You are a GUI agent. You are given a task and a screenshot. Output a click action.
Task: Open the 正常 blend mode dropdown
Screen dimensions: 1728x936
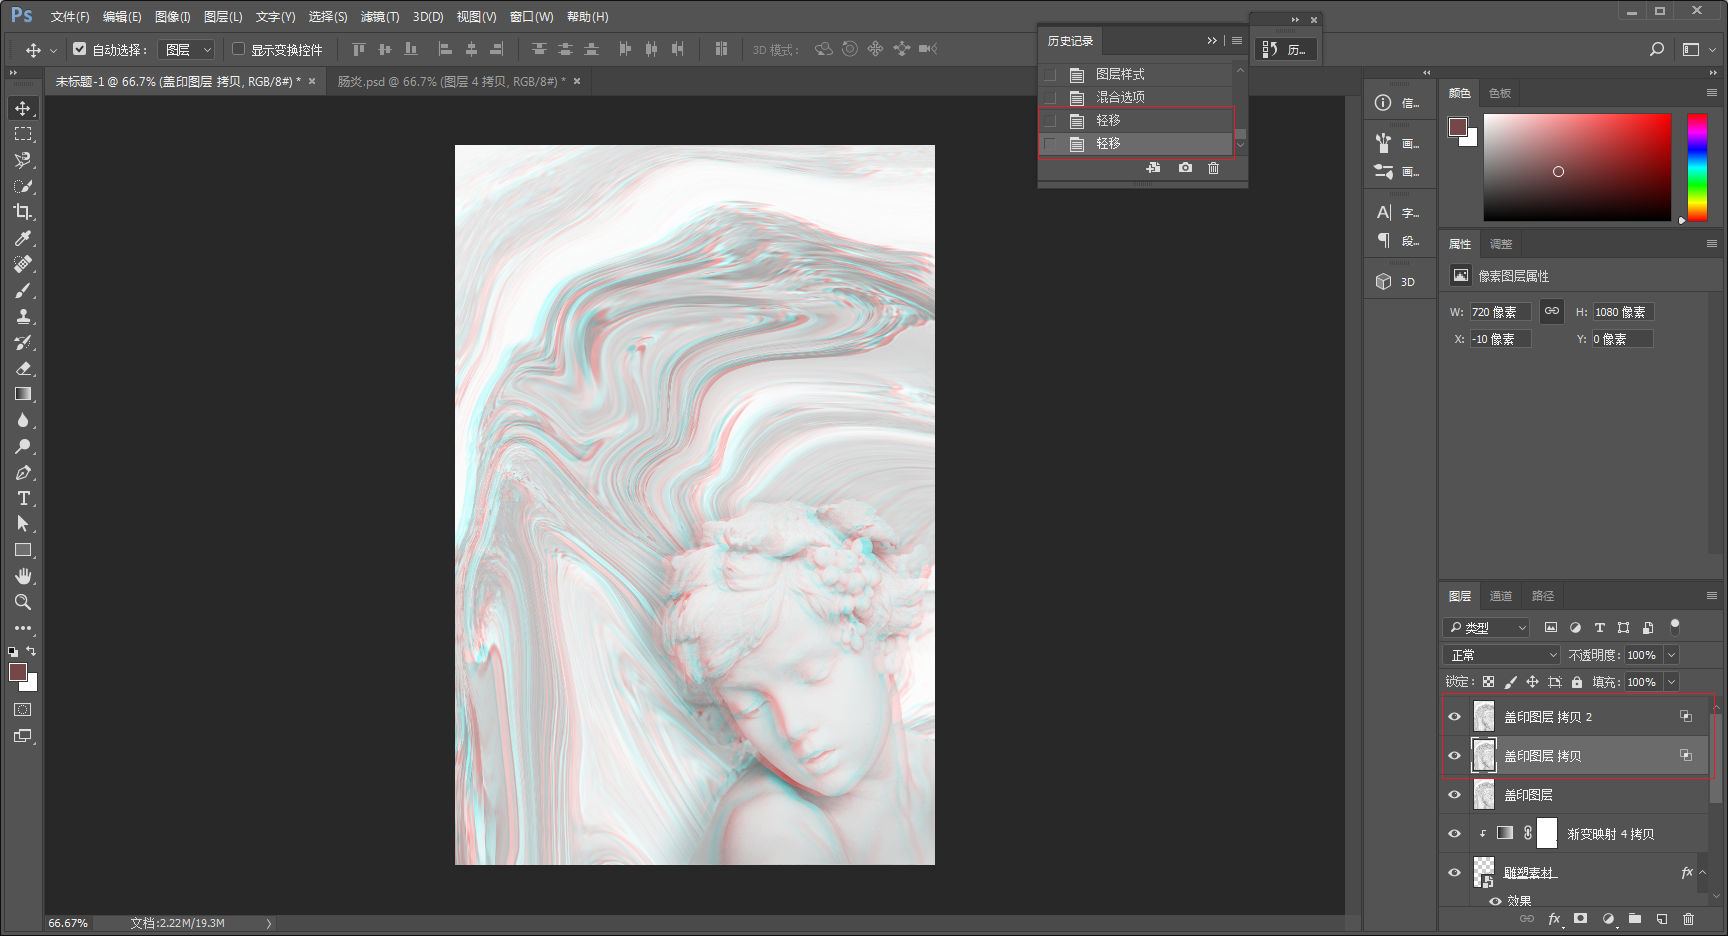point(1502,655)
